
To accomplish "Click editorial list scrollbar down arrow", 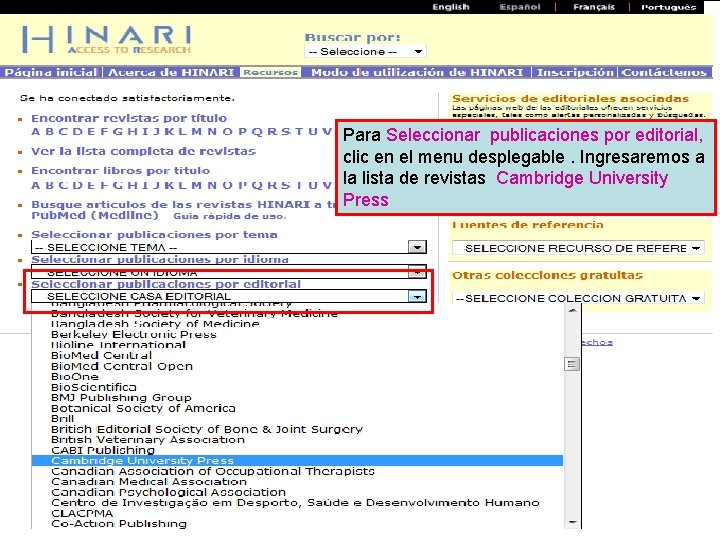I will pyautogui.click(x=573, y=523).
